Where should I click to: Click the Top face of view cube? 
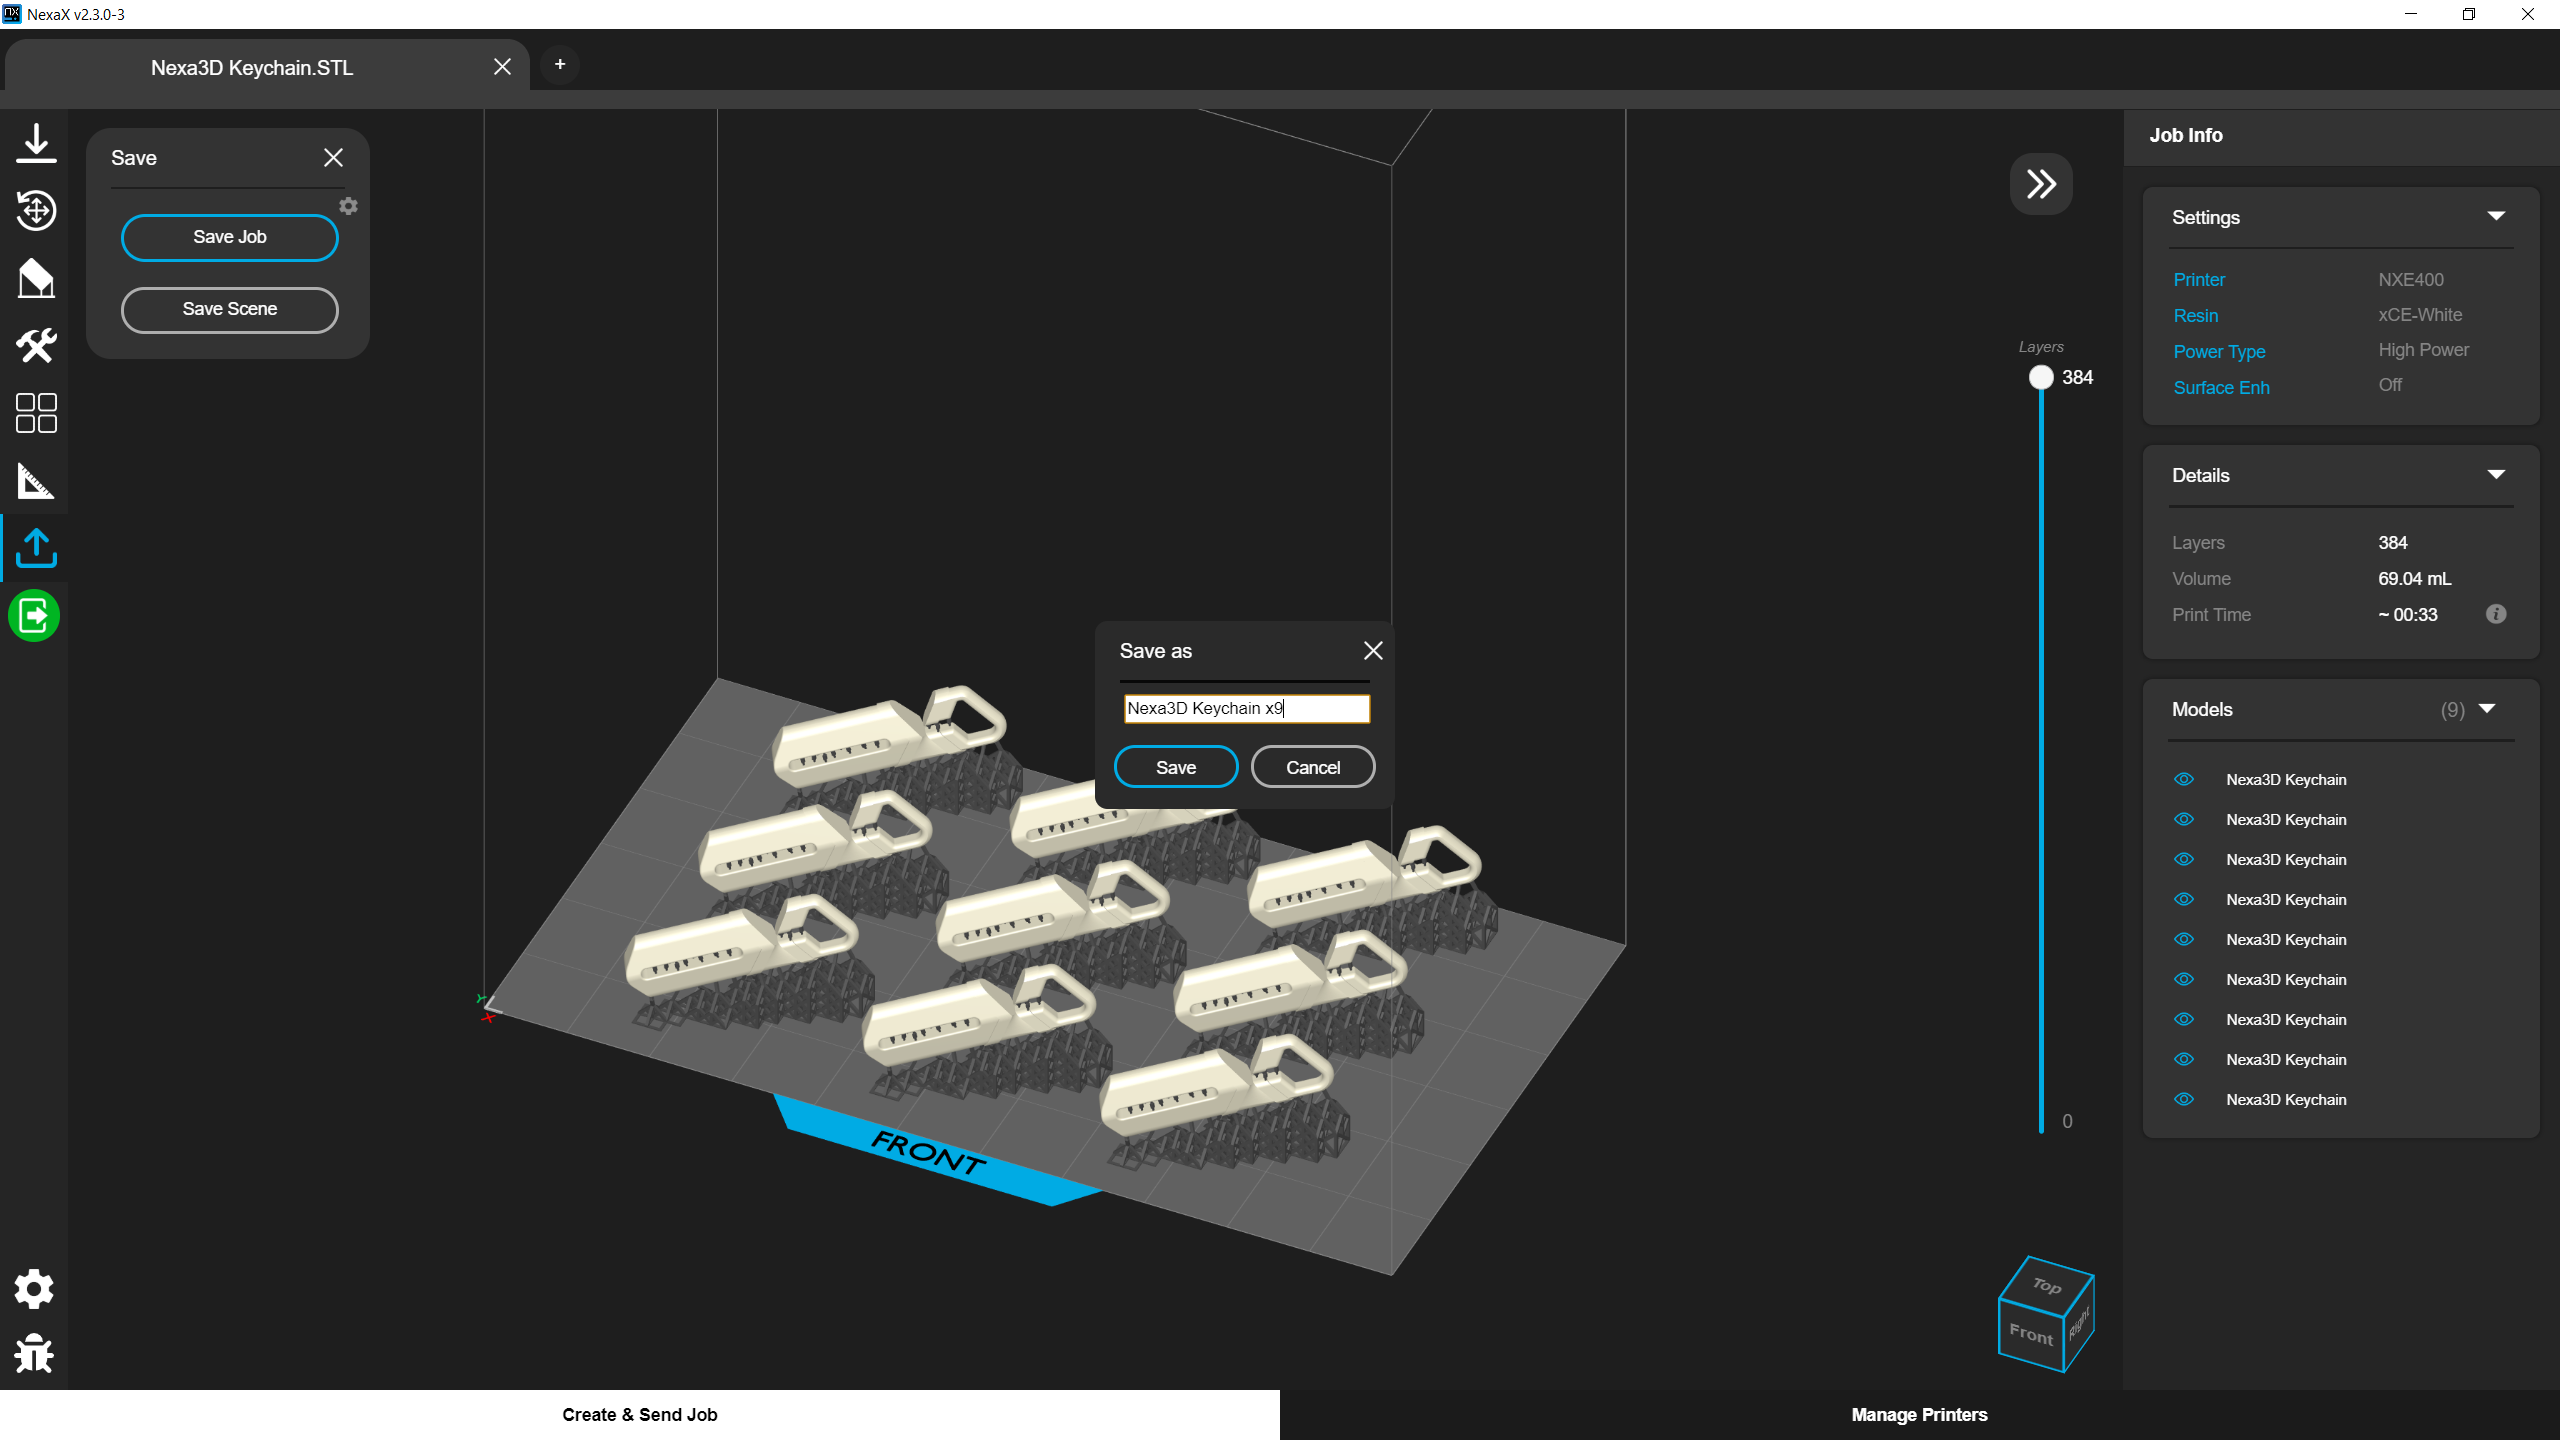tap(2047, 1285)
